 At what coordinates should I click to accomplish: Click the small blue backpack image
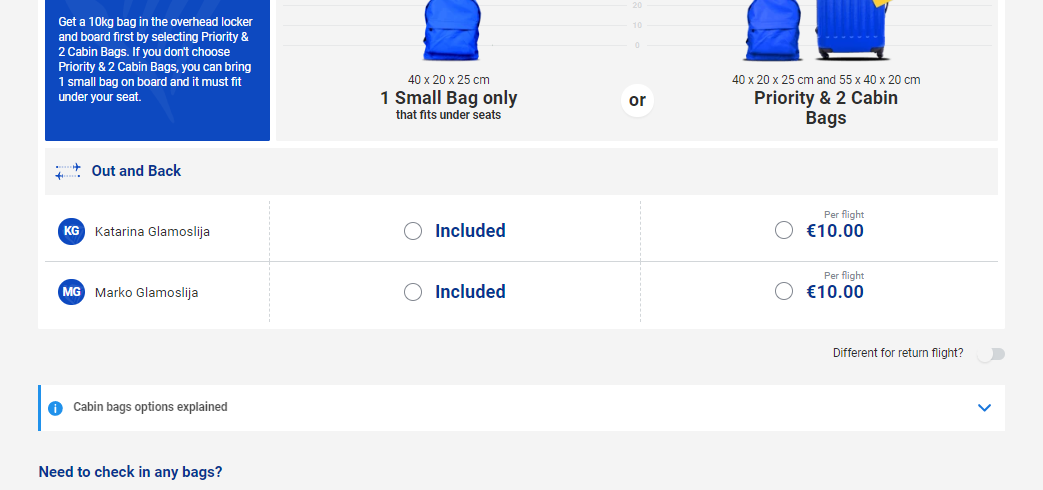pyautogui.click(x=452, y=30)
